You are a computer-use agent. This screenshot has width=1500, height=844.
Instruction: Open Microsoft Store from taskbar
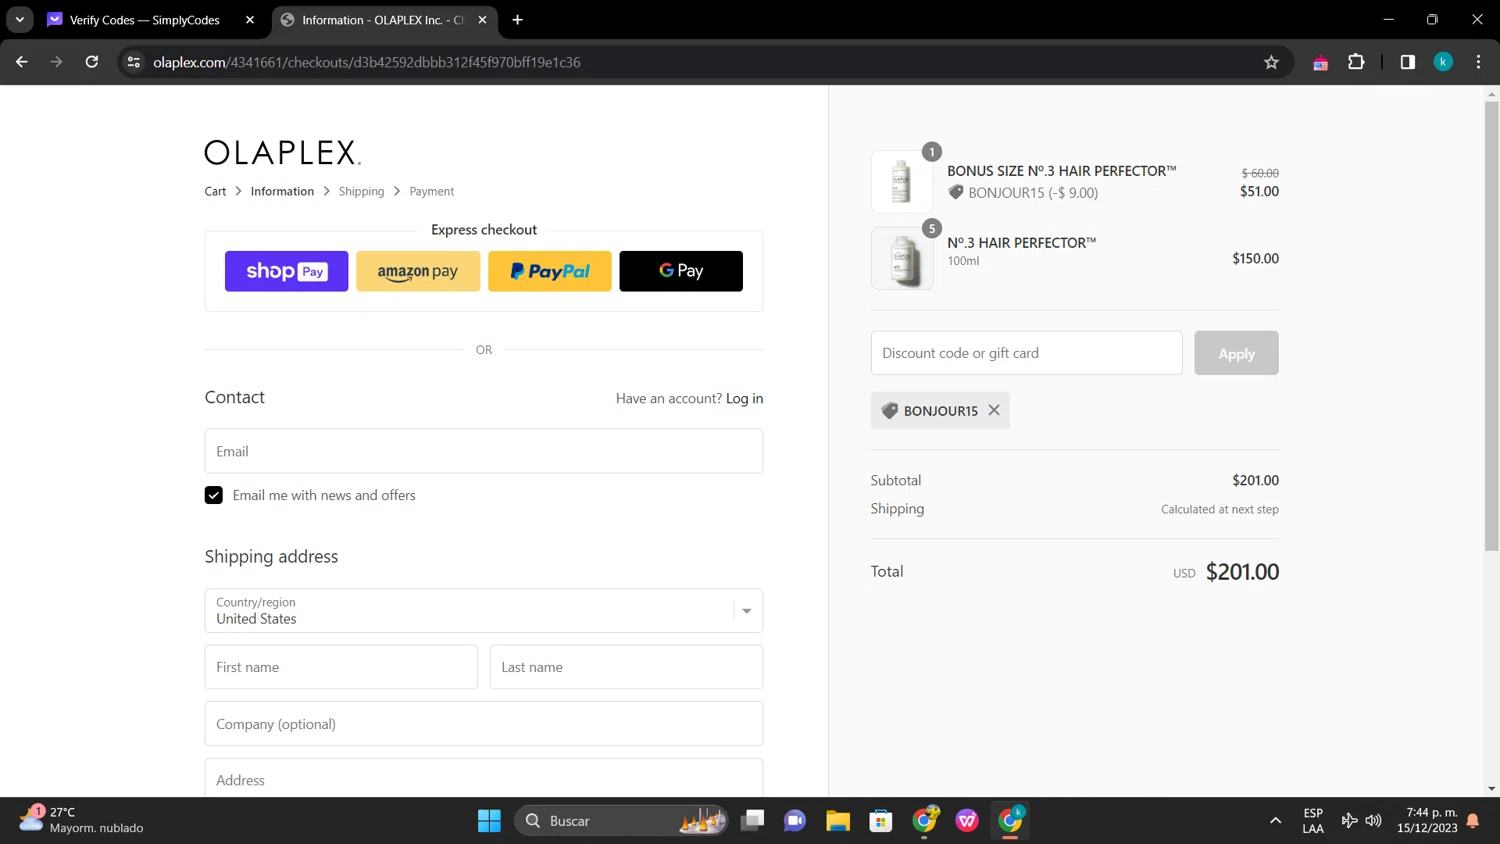coord(881,821)
